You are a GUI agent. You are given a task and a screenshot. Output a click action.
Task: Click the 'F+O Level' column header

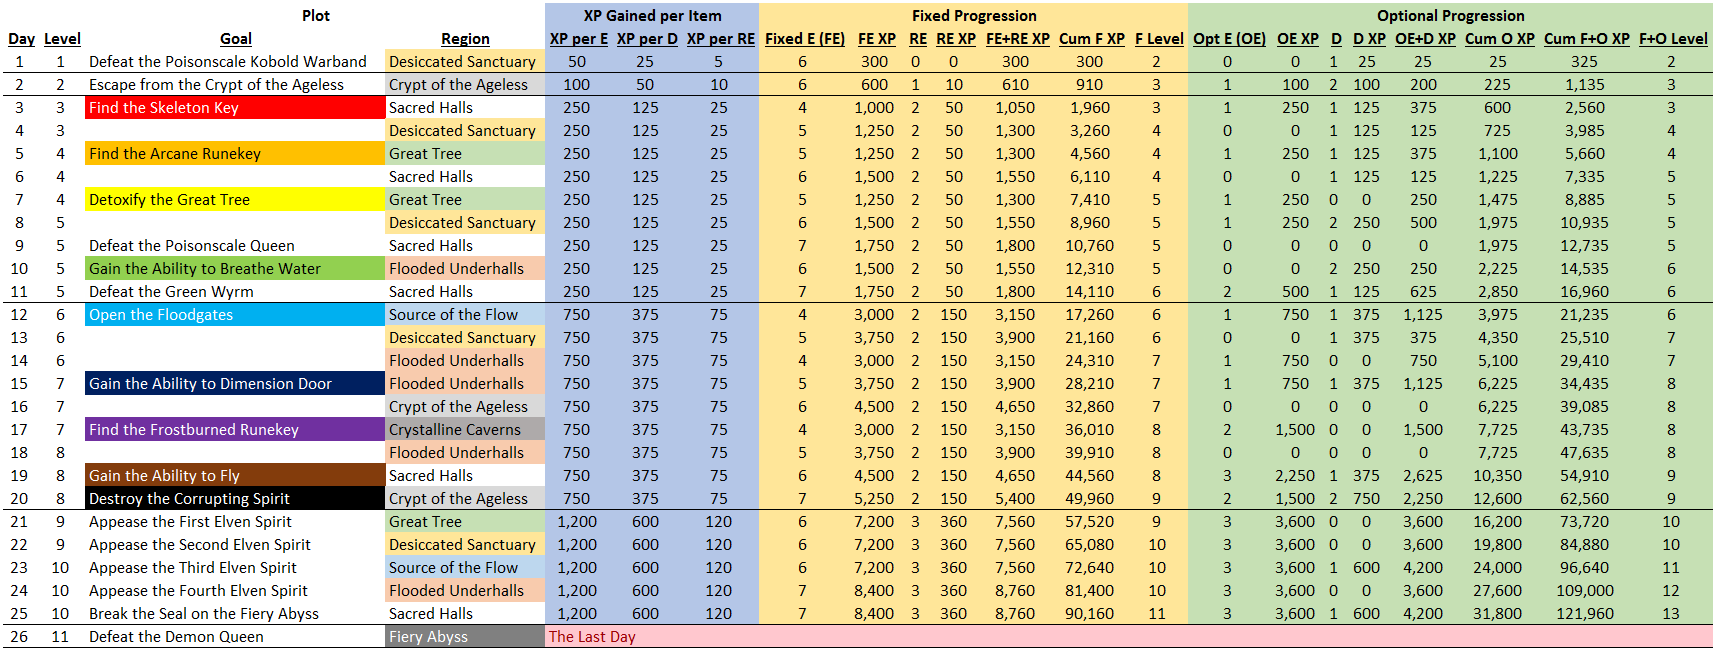pos(1673,39)
